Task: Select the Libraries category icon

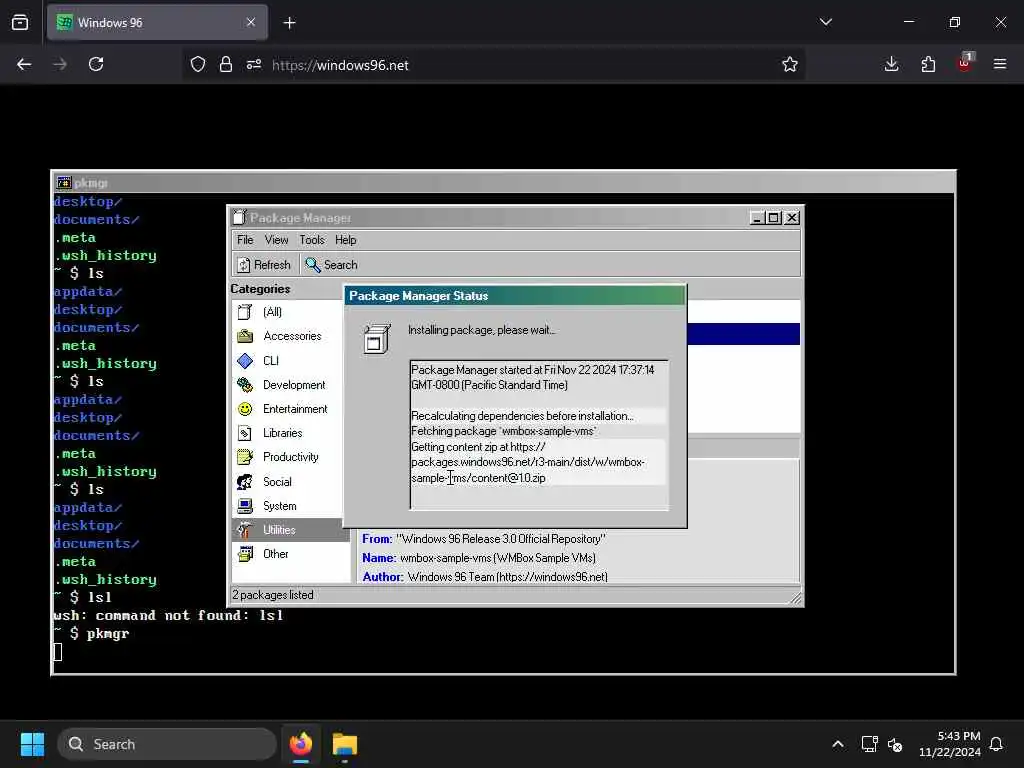Action: (x=245, y=433)
